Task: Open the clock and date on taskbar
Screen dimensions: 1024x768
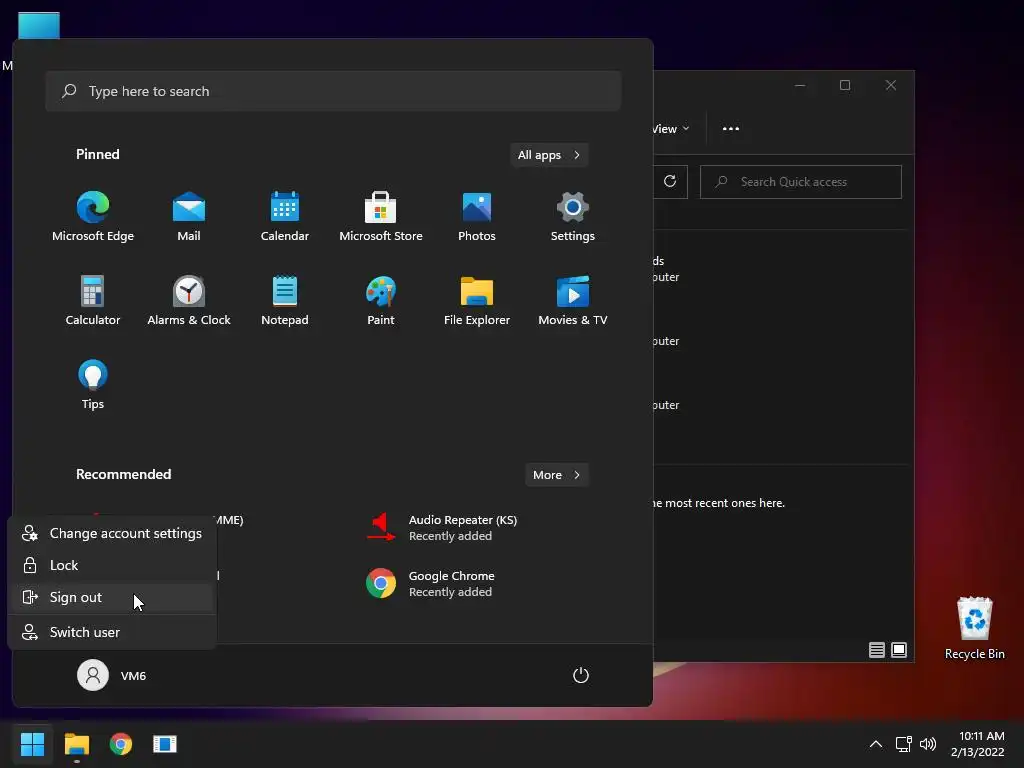Action: pos(978,744)
